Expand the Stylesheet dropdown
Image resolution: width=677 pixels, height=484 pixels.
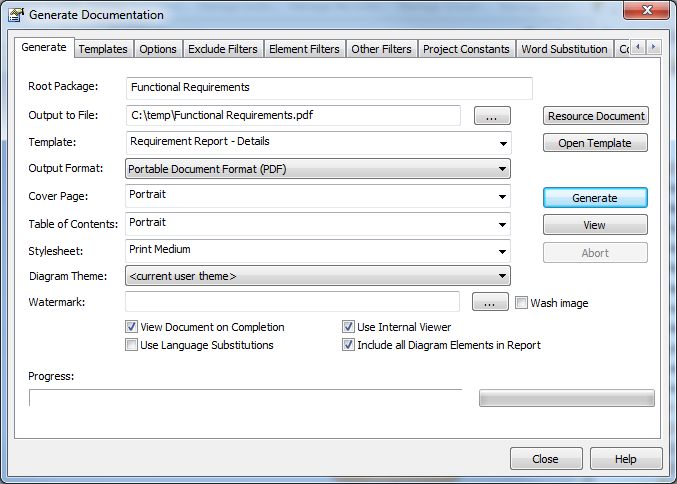click(502, 251)
